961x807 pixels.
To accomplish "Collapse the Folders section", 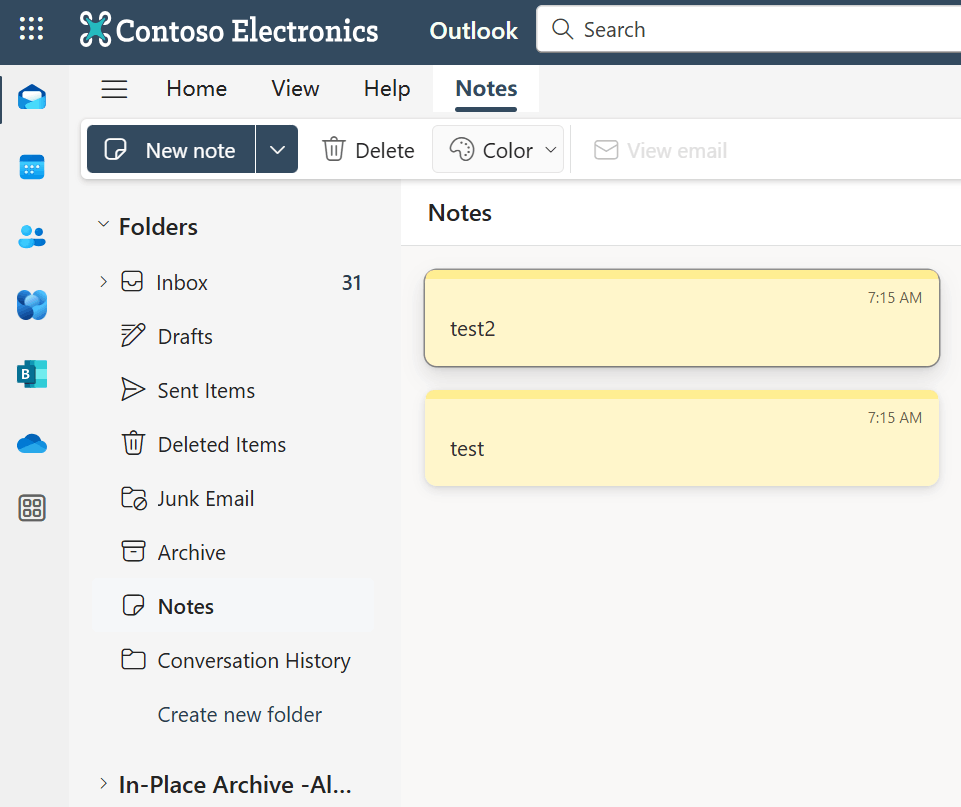I will pyautogui.click(x=103, y=226).
